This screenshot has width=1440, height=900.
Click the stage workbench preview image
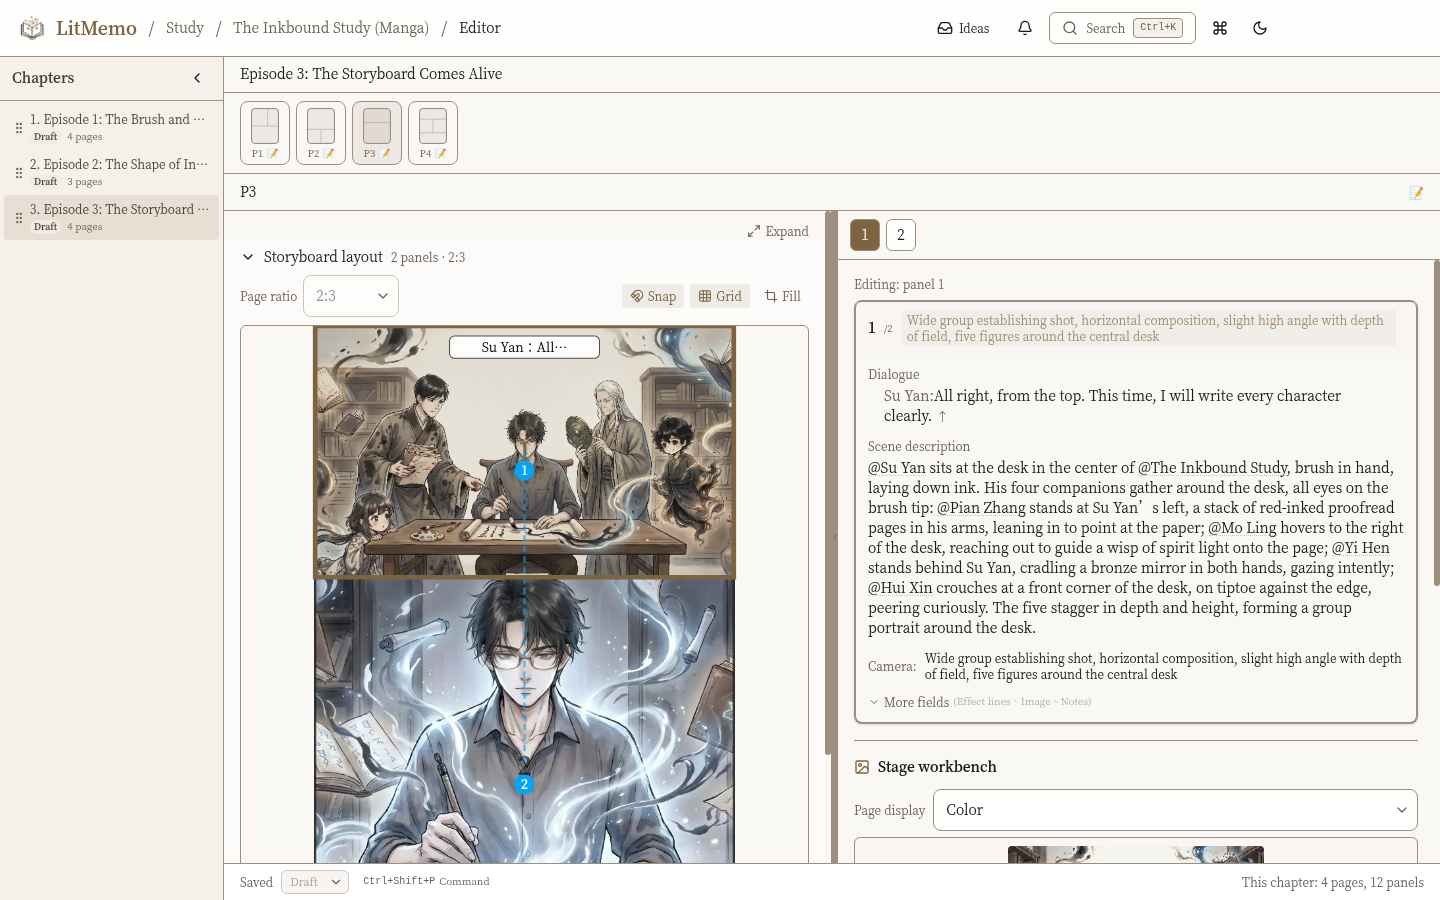tap(1136, 855)
